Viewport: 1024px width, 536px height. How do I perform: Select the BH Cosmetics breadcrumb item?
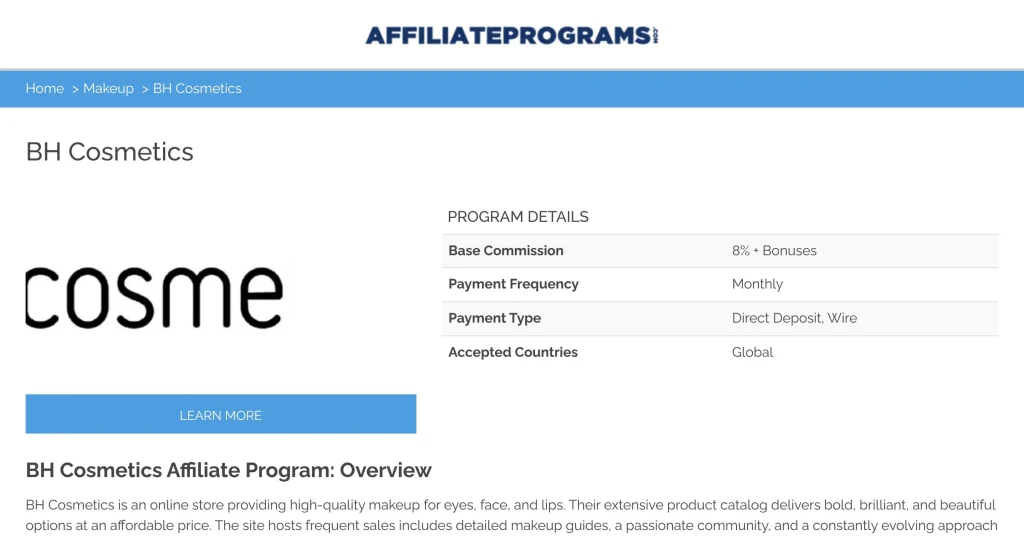click(197, 89)
